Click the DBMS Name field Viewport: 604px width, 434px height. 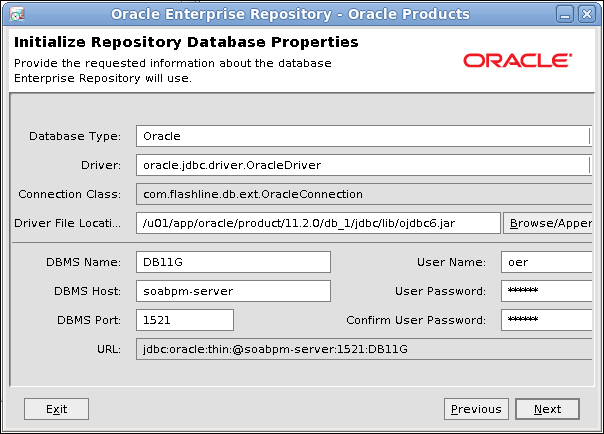233,262
